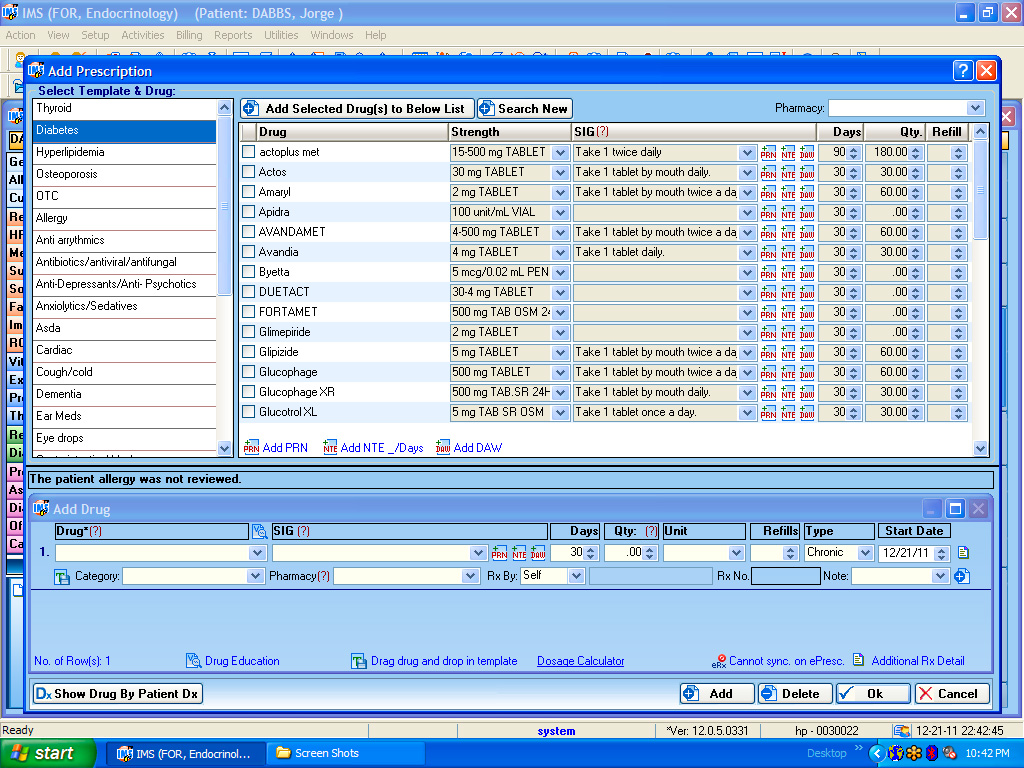Tick the Glipizide checkbox

click(x=249, y=352)
